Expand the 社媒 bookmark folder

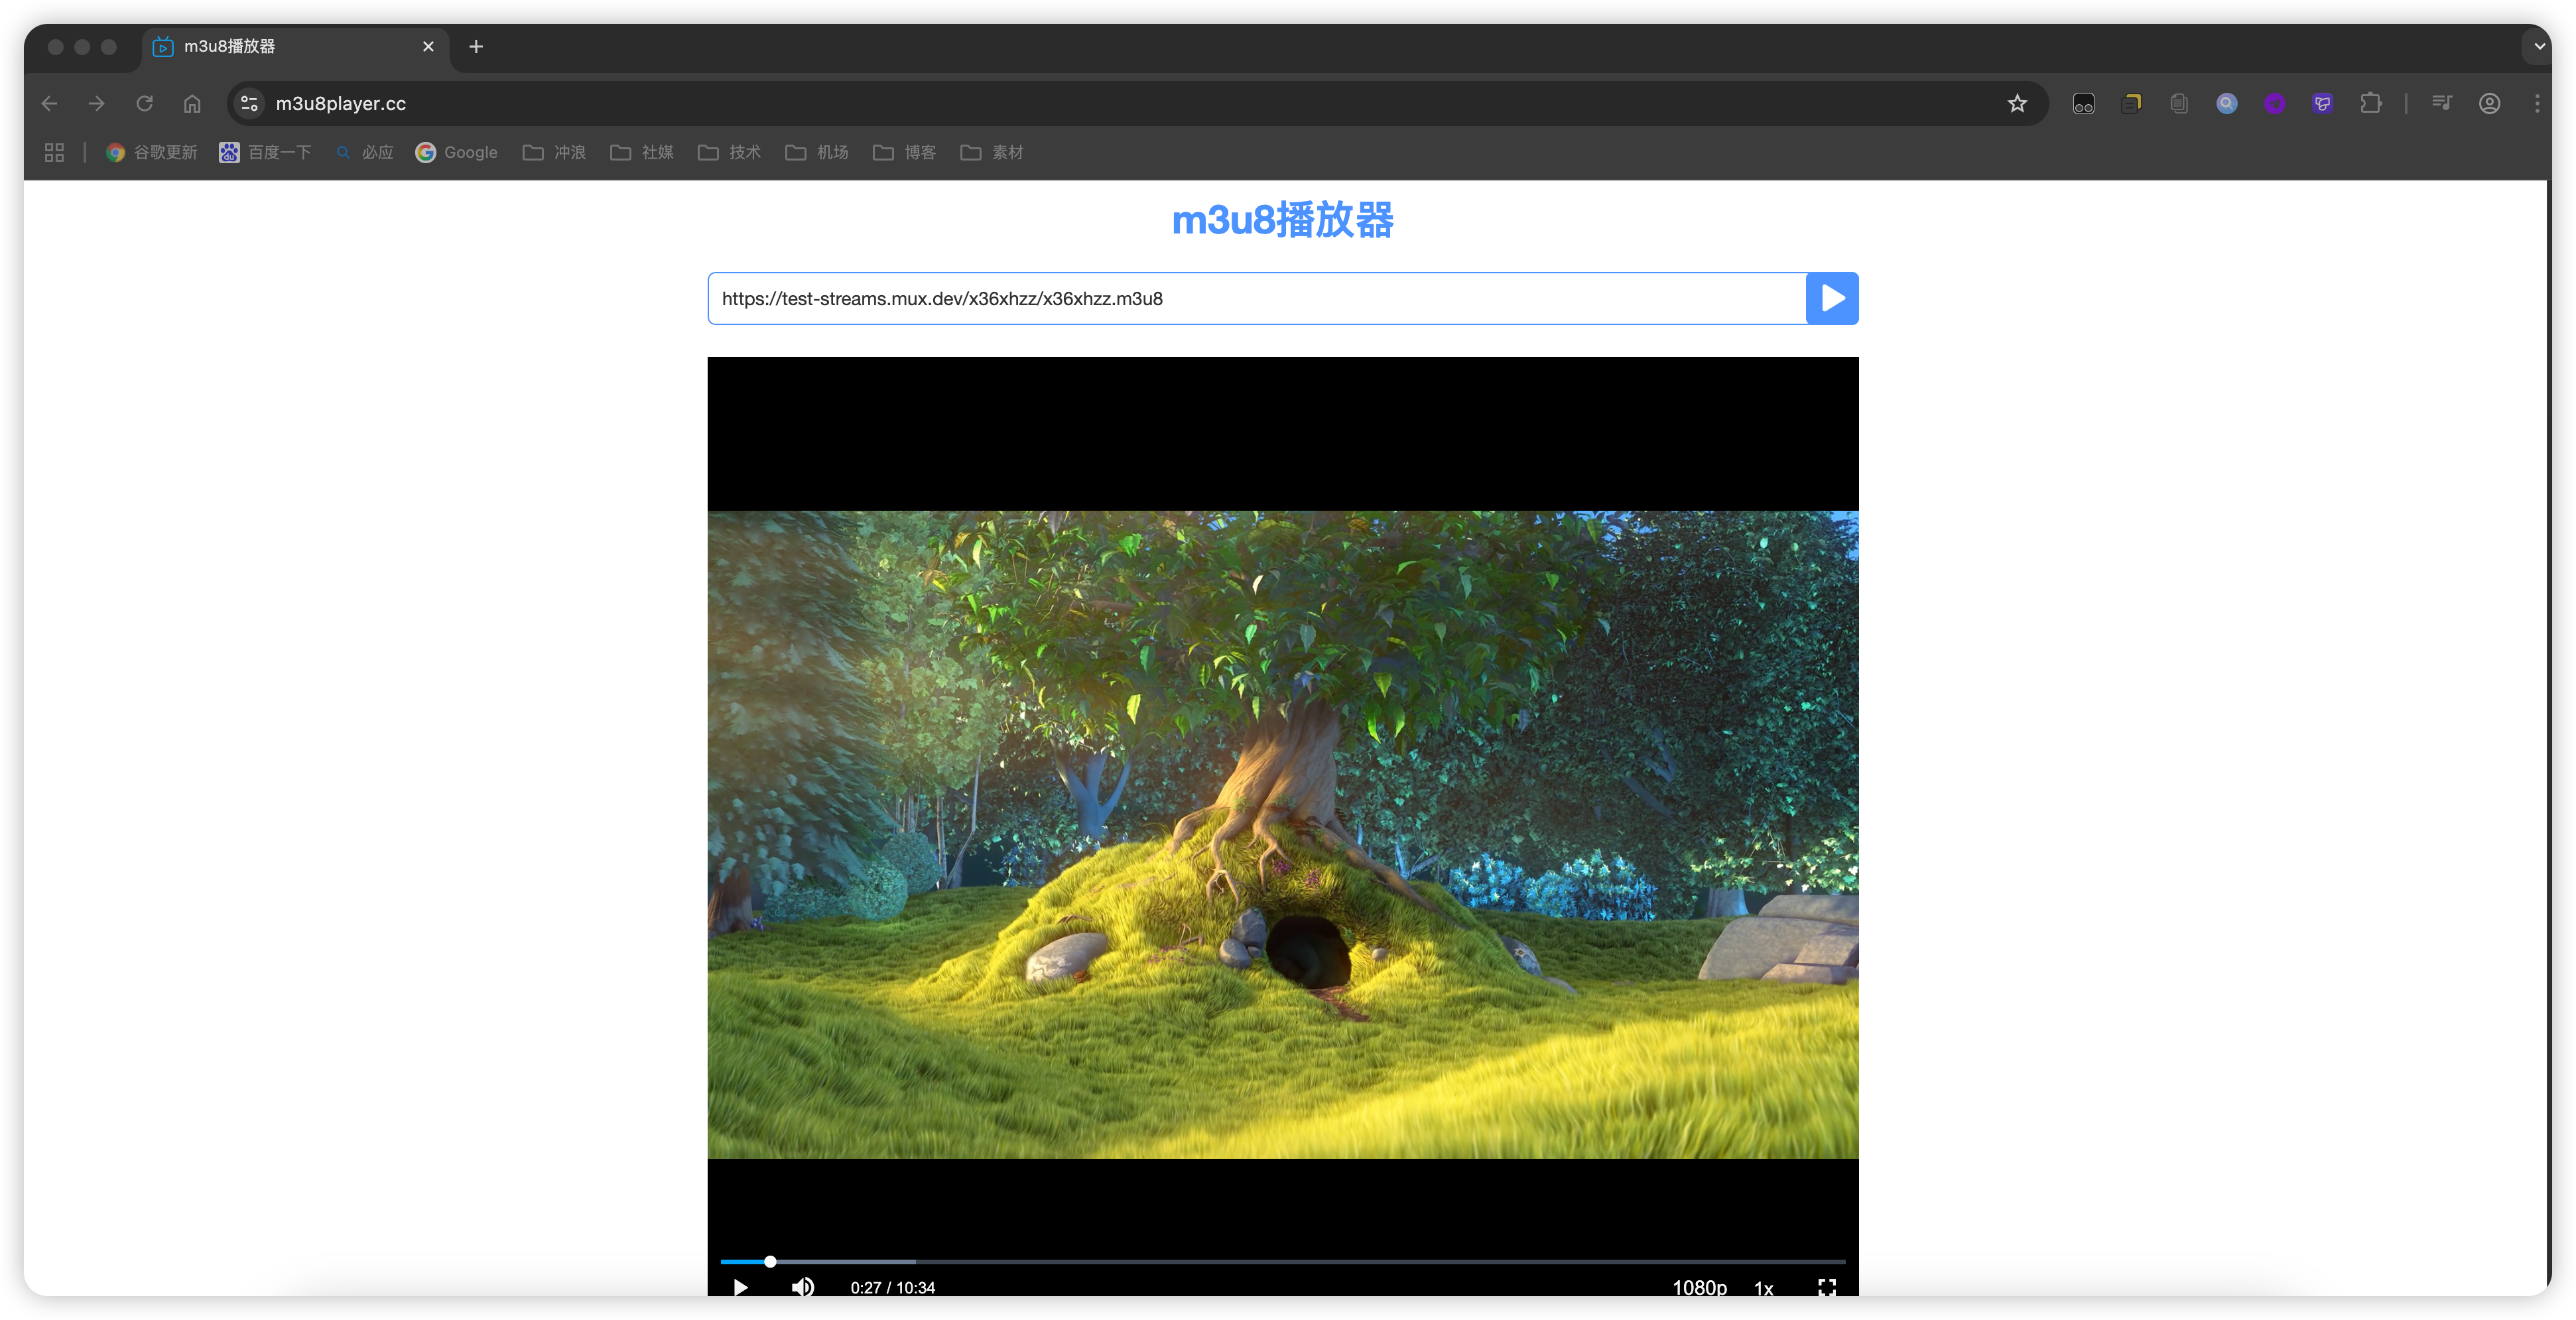point(642,152)
